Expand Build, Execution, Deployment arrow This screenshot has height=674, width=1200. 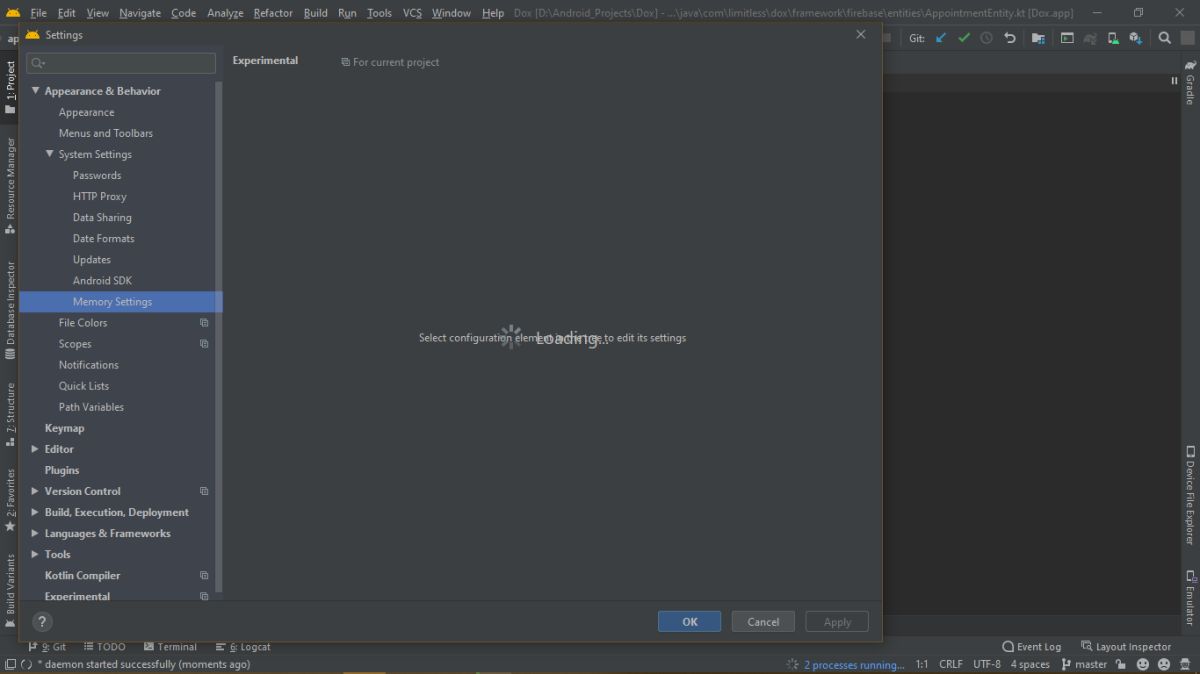pyautogui.click(x=35, y=512)
